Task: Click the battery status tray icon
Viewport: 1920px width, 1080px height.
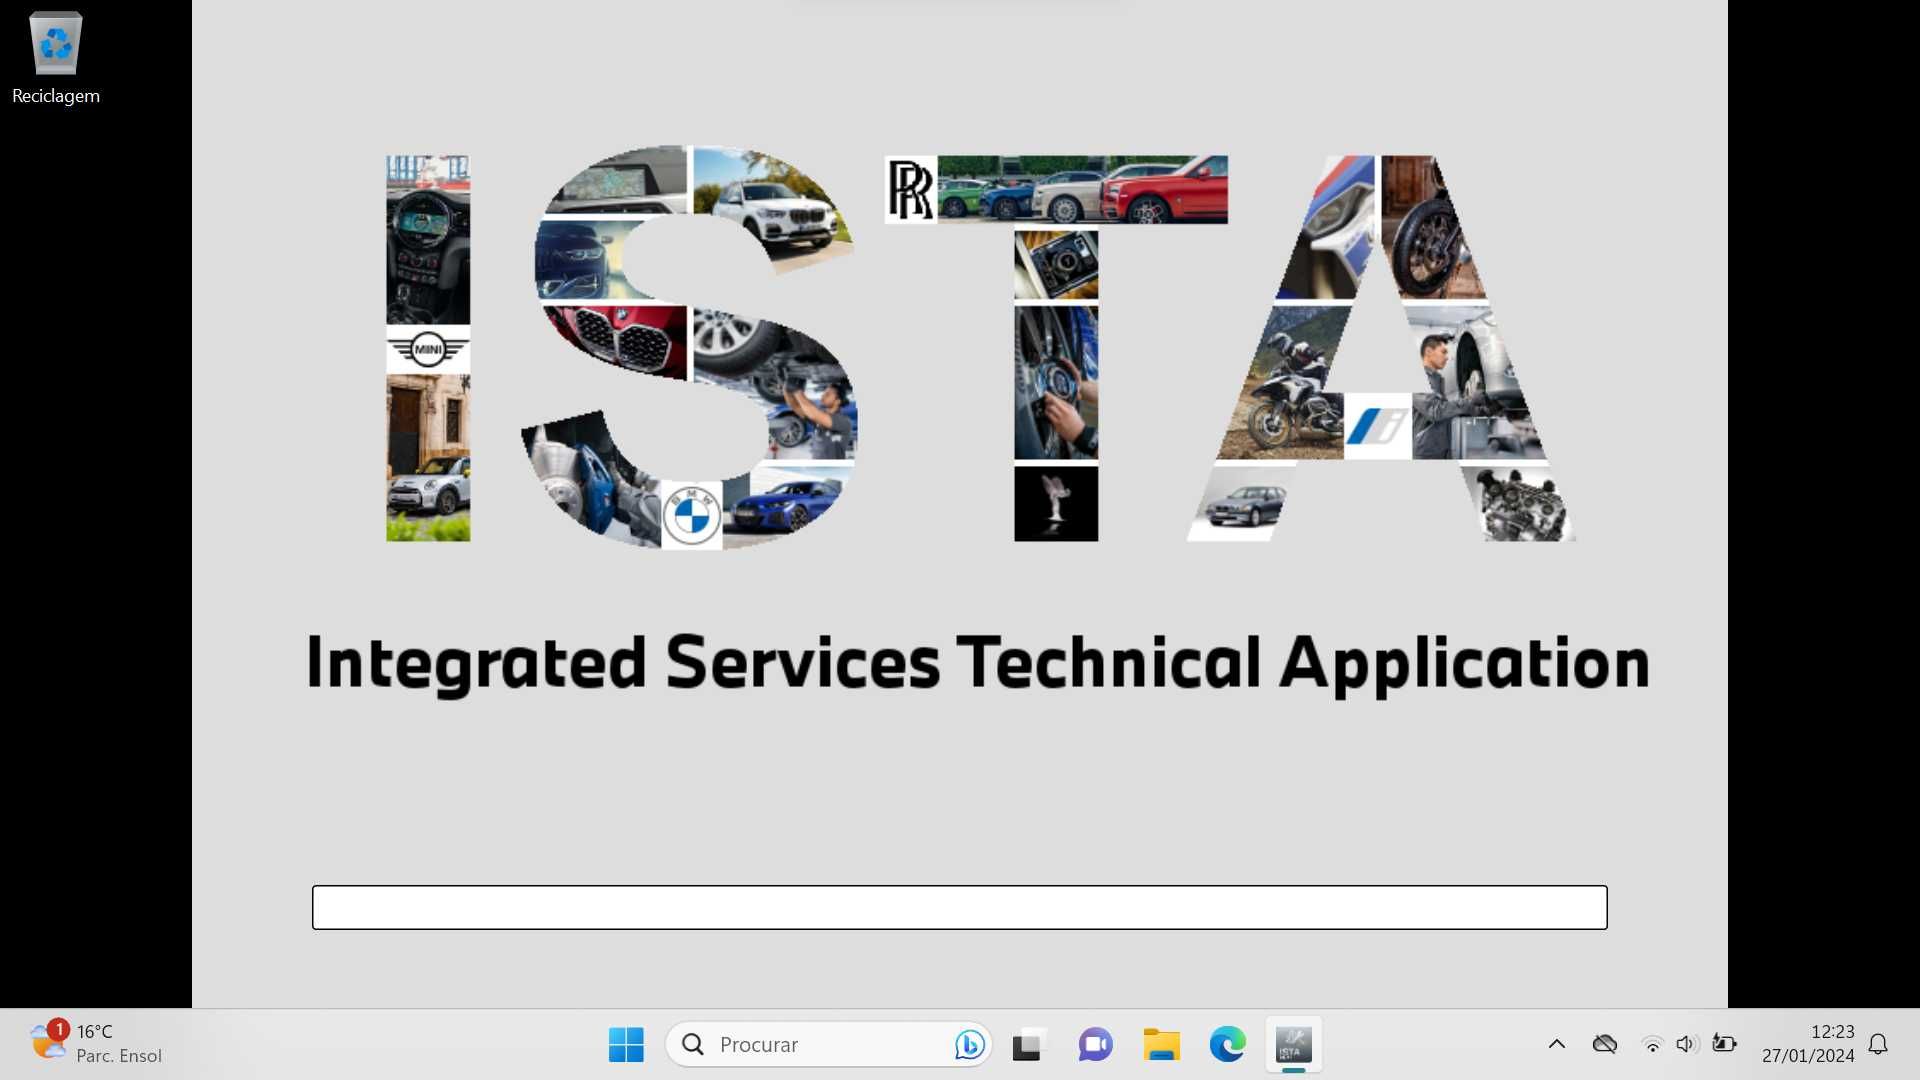Action: tap(1725, 1044)
